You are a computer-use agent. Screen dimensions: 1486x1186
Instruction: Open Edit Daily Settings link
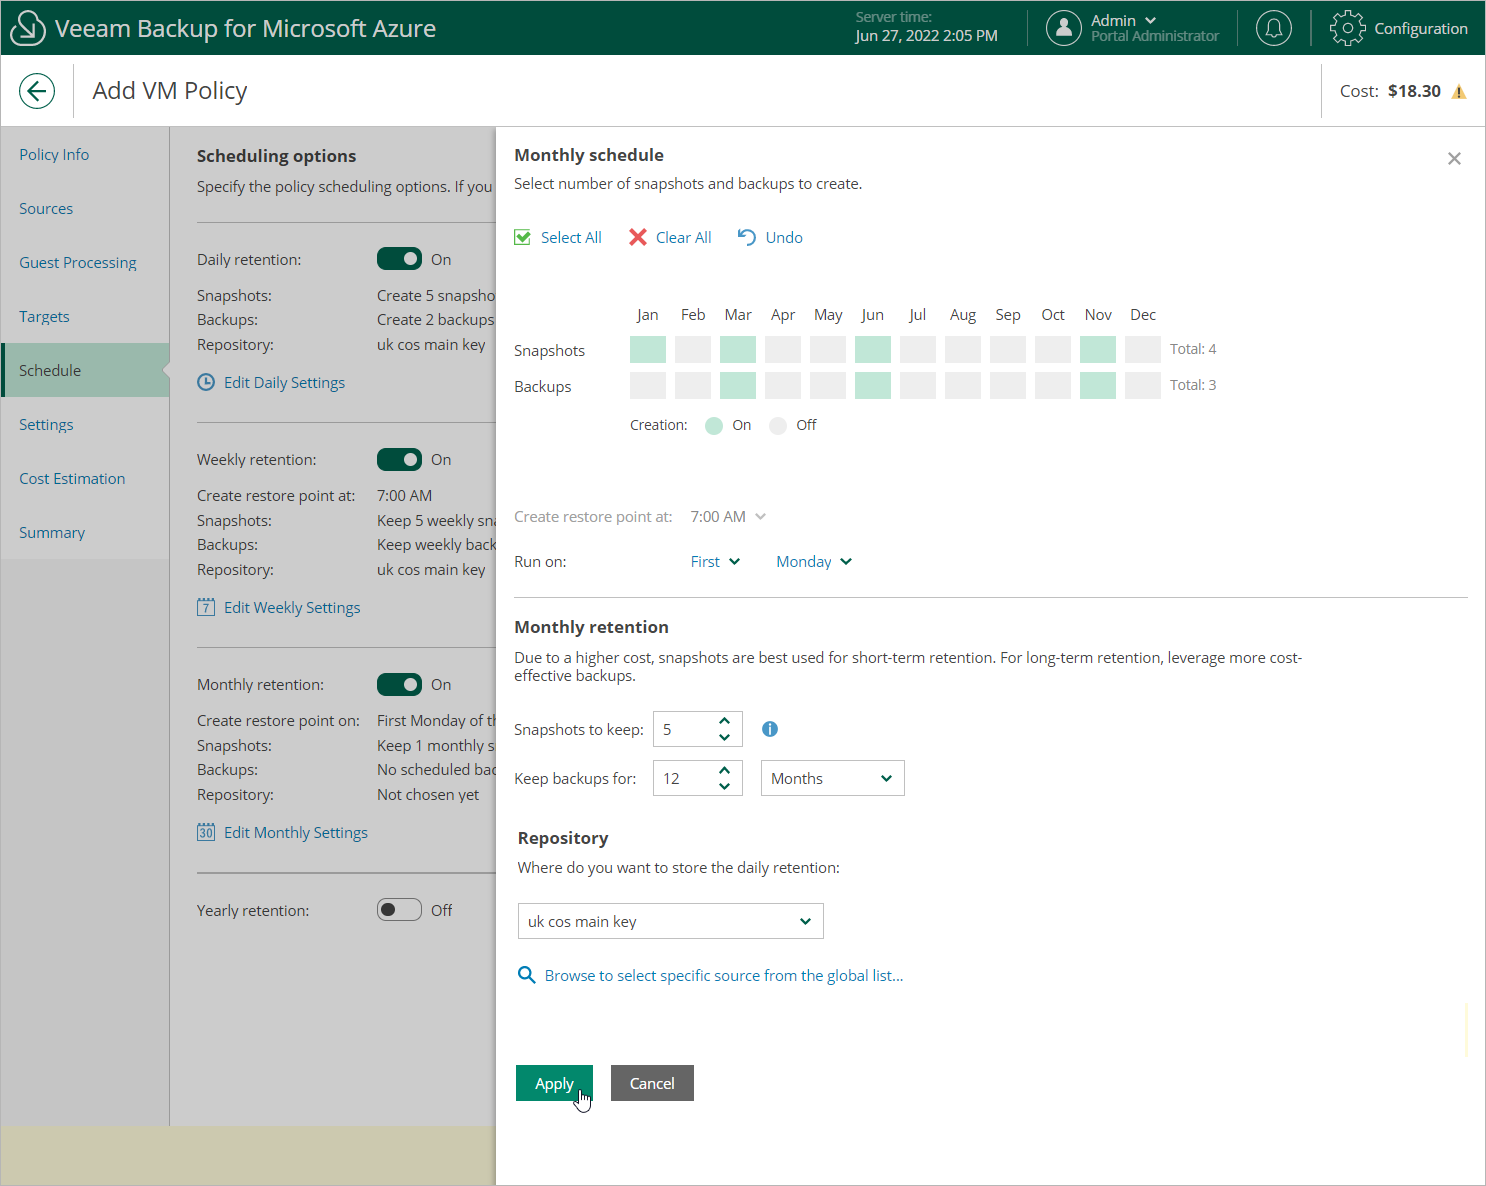[284, 382]
